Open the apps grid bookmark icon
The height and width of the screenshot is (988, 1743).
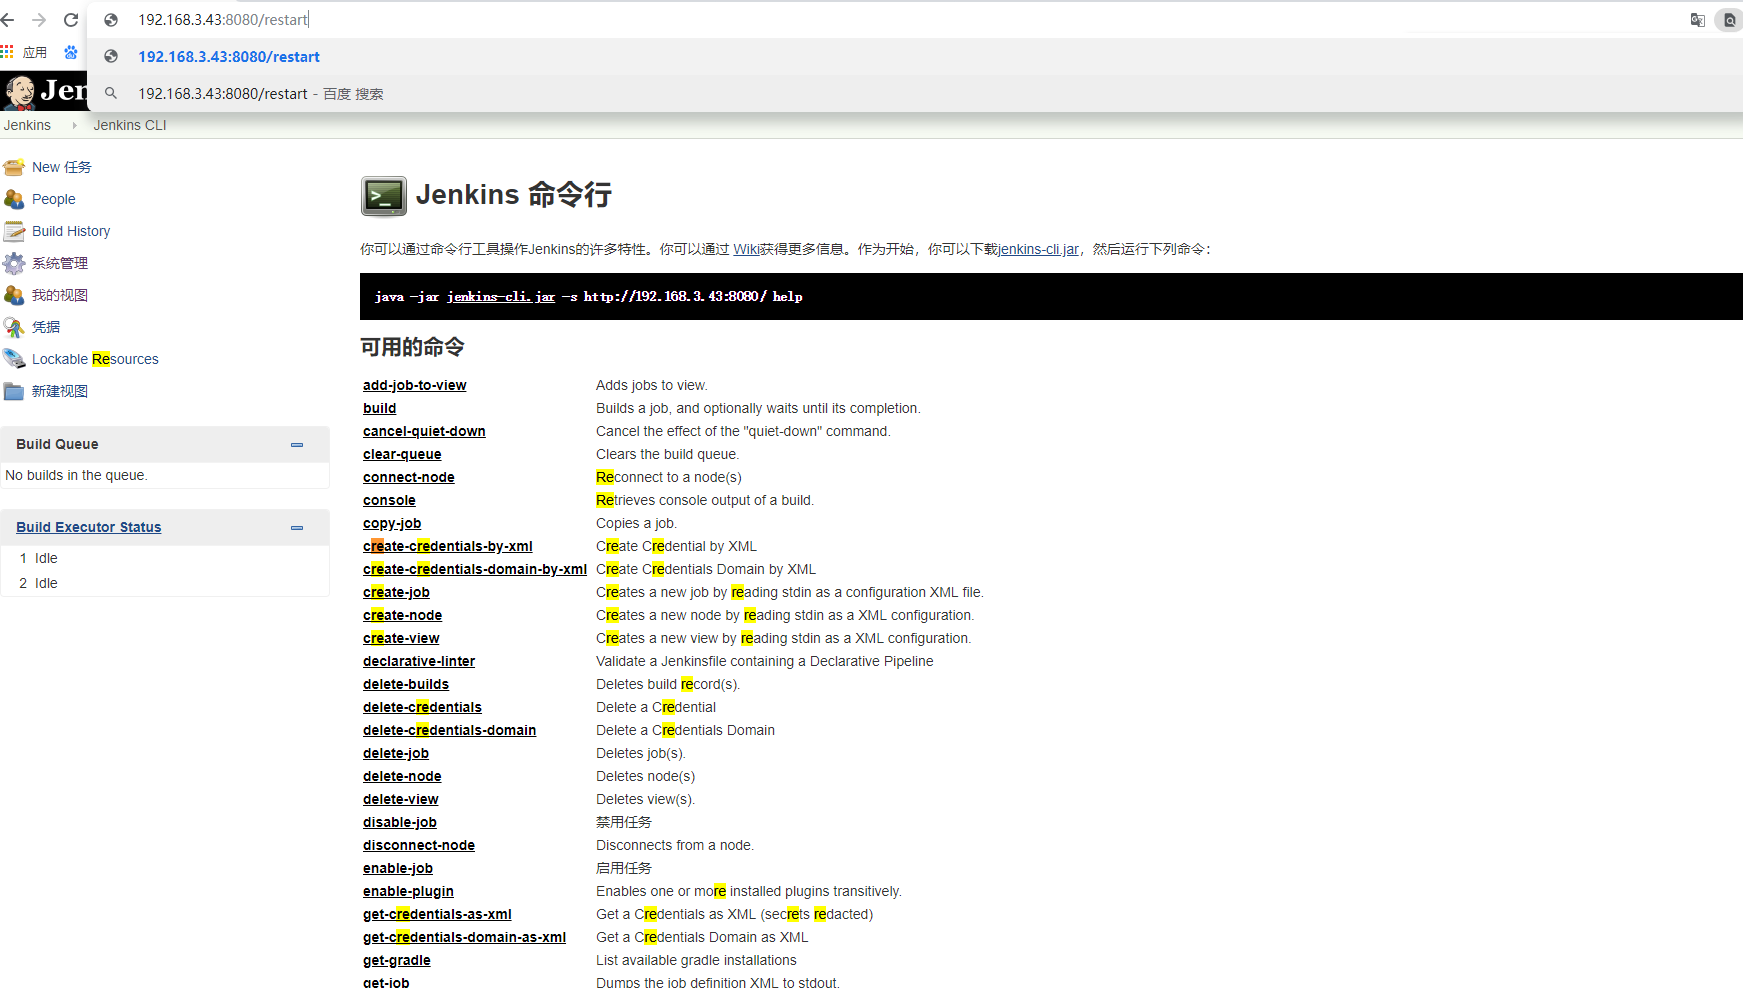click(x=7, y=52)
